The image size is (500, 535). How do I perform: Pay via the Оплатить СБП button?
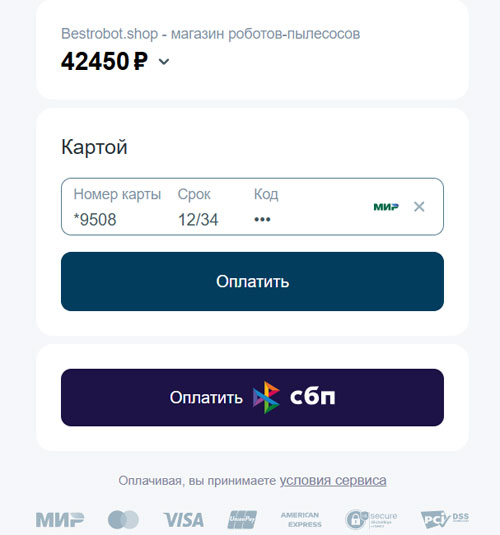[252, 397]
